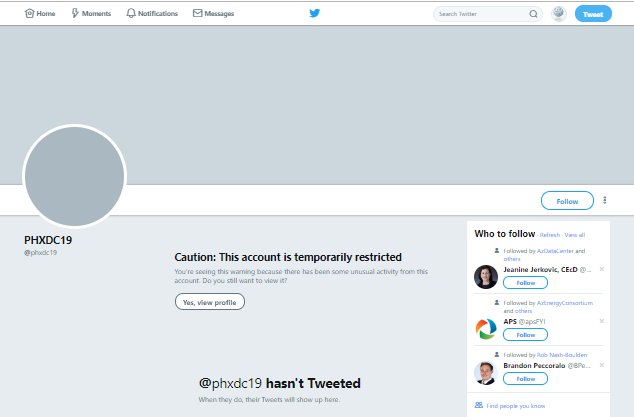Click Yes, view profile
Screen dimensions: 634x417
click(x=209, y=302)
